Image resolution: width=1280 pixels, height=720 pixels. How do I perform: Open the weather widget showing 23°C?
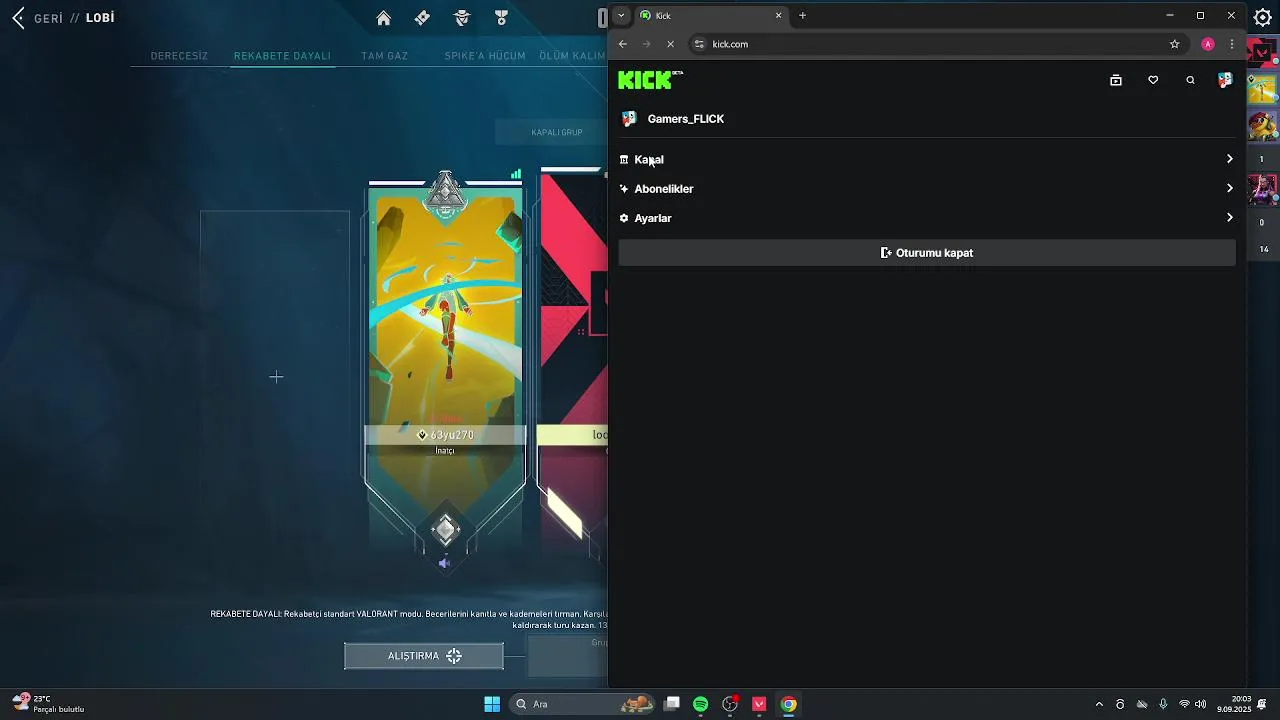click(x=48, y=704)
